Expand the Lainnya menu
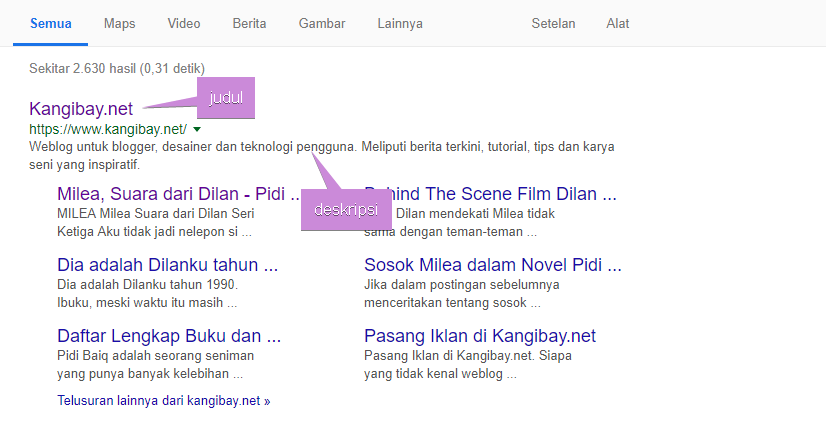Viewport: 826px width, 425px height. pyautogui.click(x=400, y=24)
